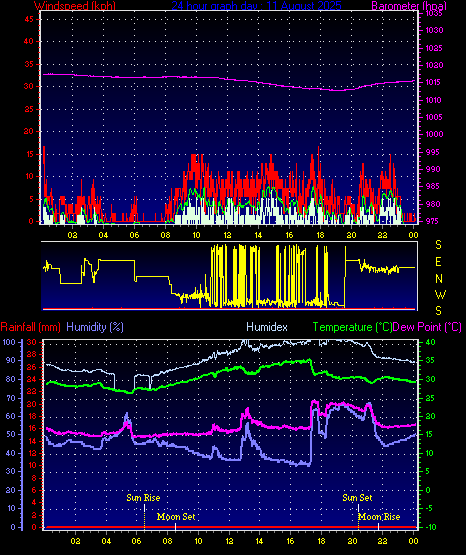The image size is (466, 555).
Task: Click the 100 value on humidity axis
Action: (9, 342)
